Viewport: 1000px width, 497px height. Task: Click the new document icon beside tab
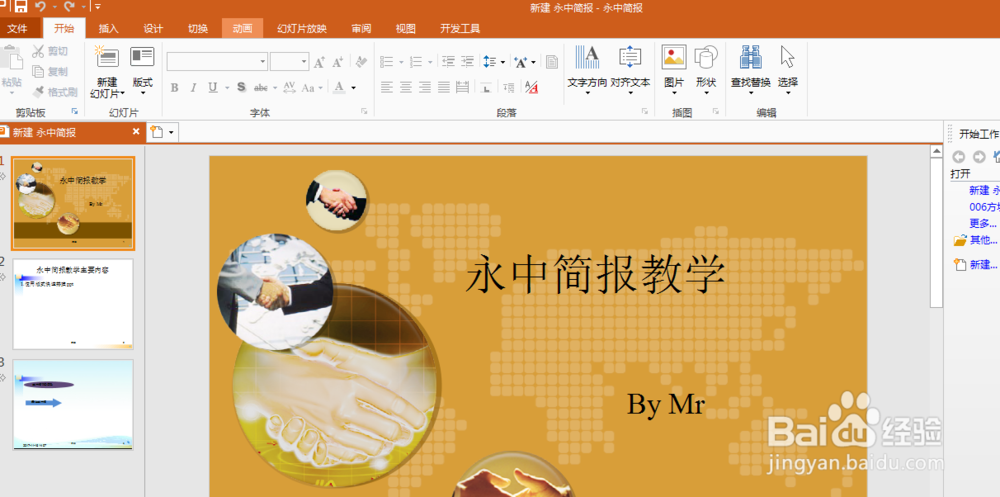click(157, 132)
